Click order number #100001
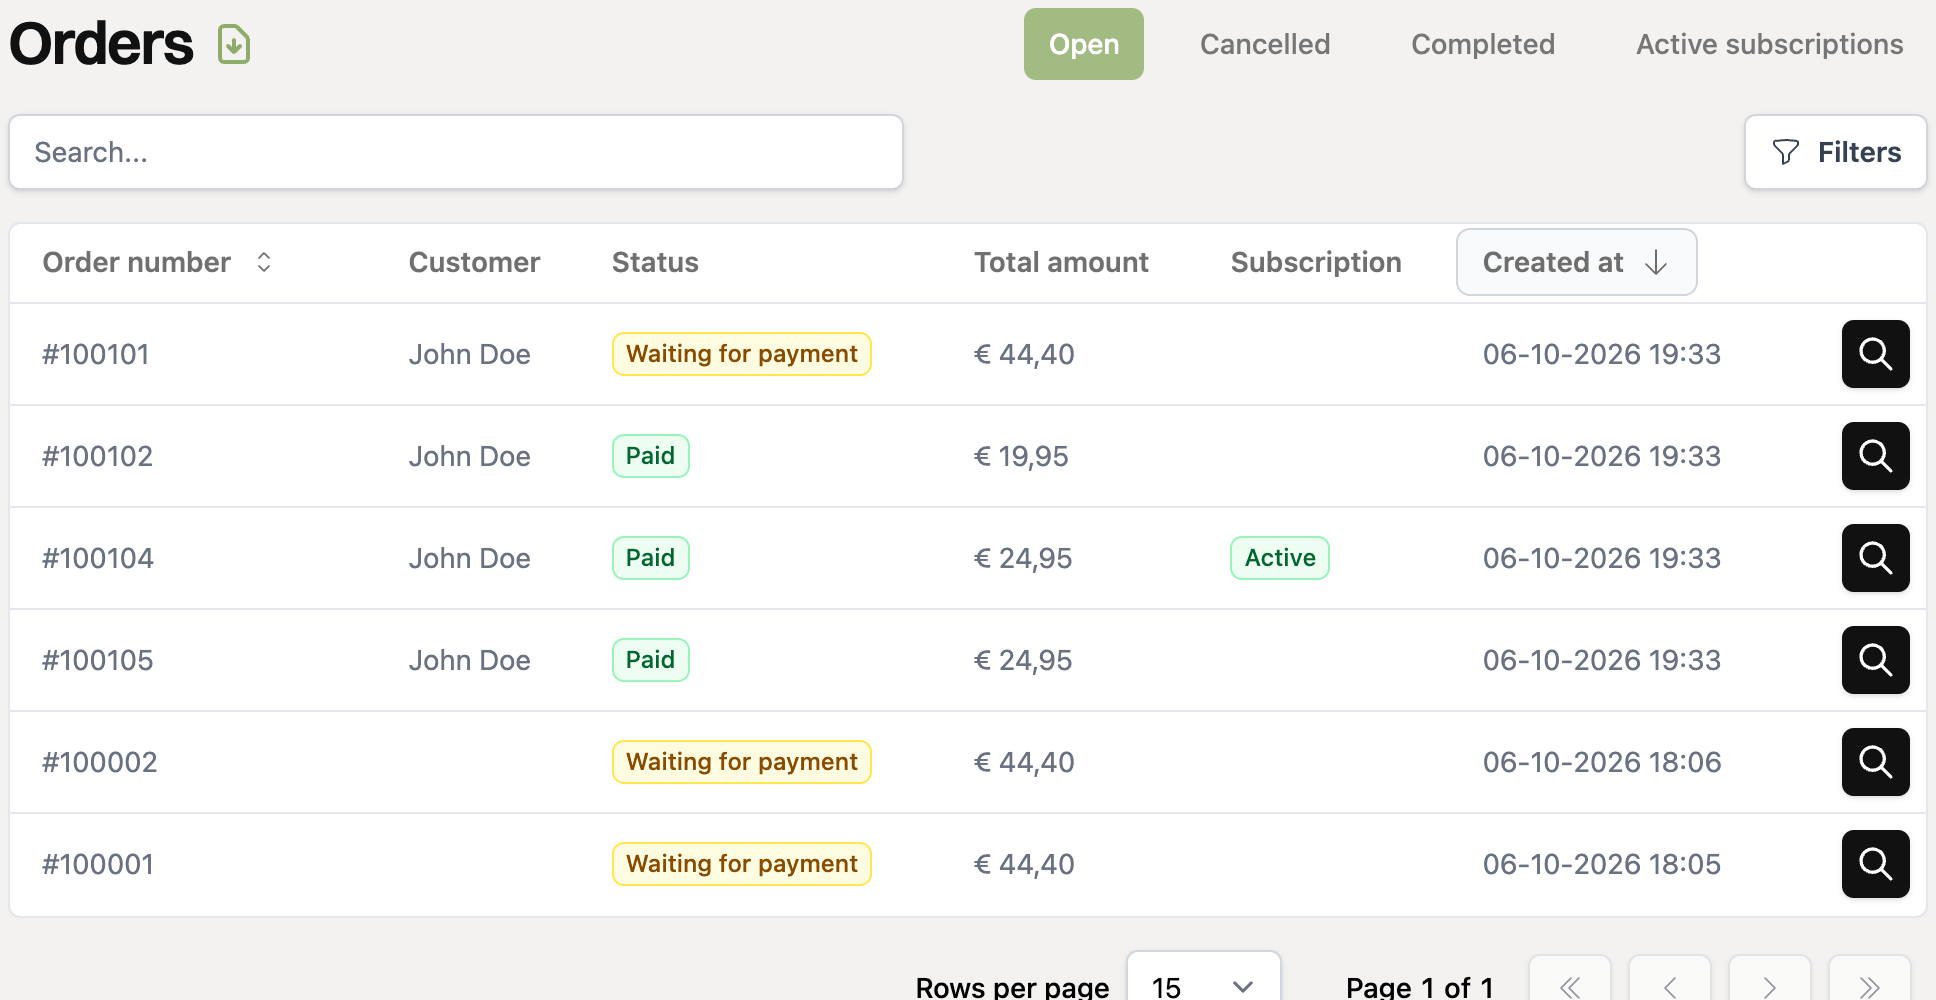The width and height of the screenshot is (1936, 1000). coord(98,864)
